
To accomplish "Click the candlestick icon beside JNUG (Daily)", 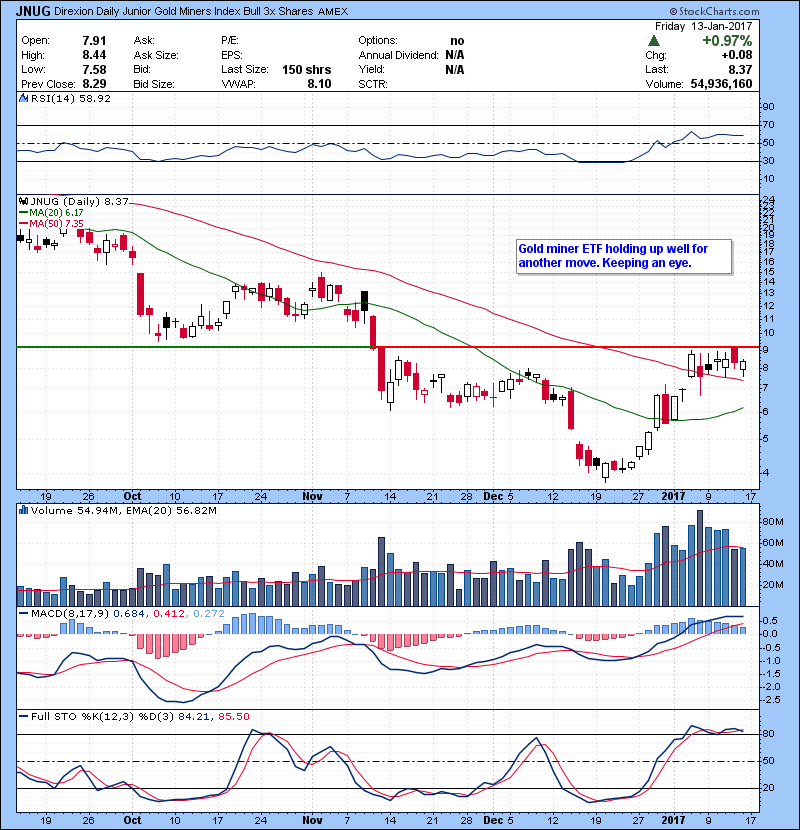I will pyautogui.click(x=23, y=201).
